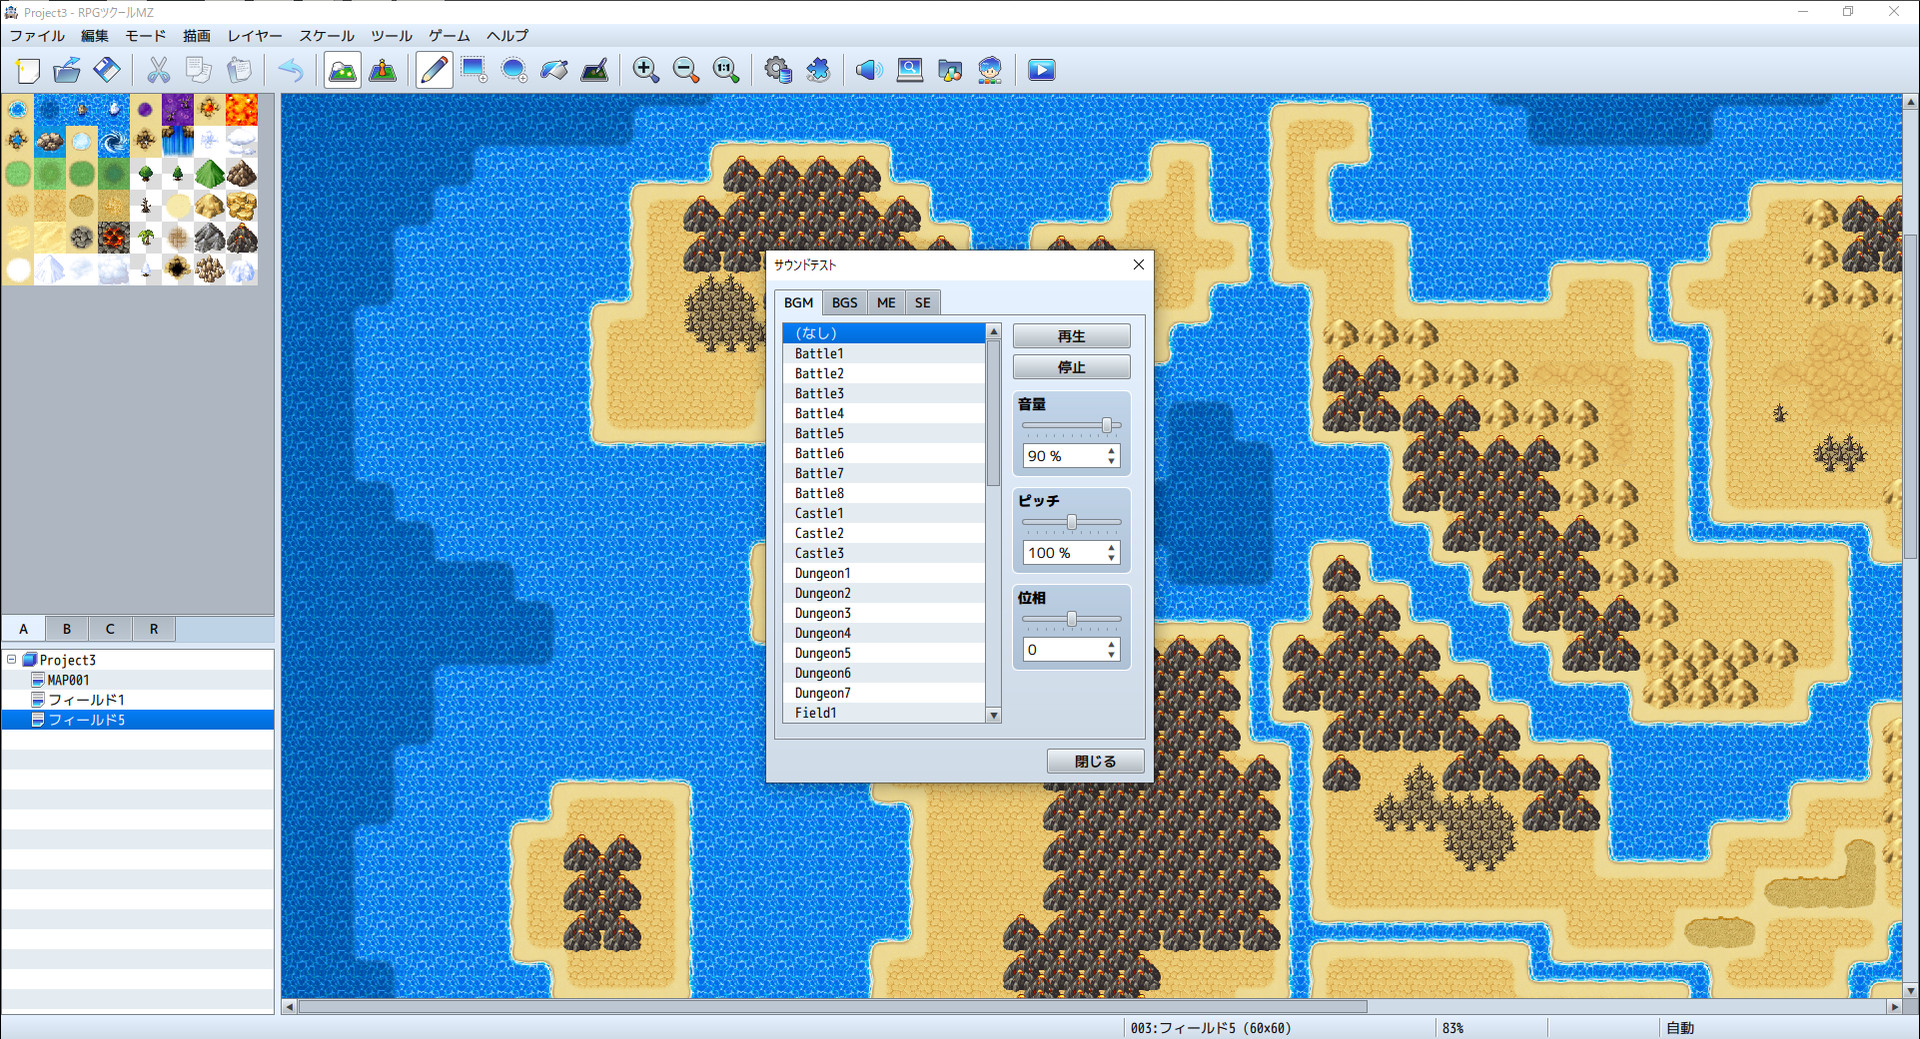Increase volume with the 90 % up arrow
This screenshot has height=1039, width=1920.
[x=1111, y=451]
